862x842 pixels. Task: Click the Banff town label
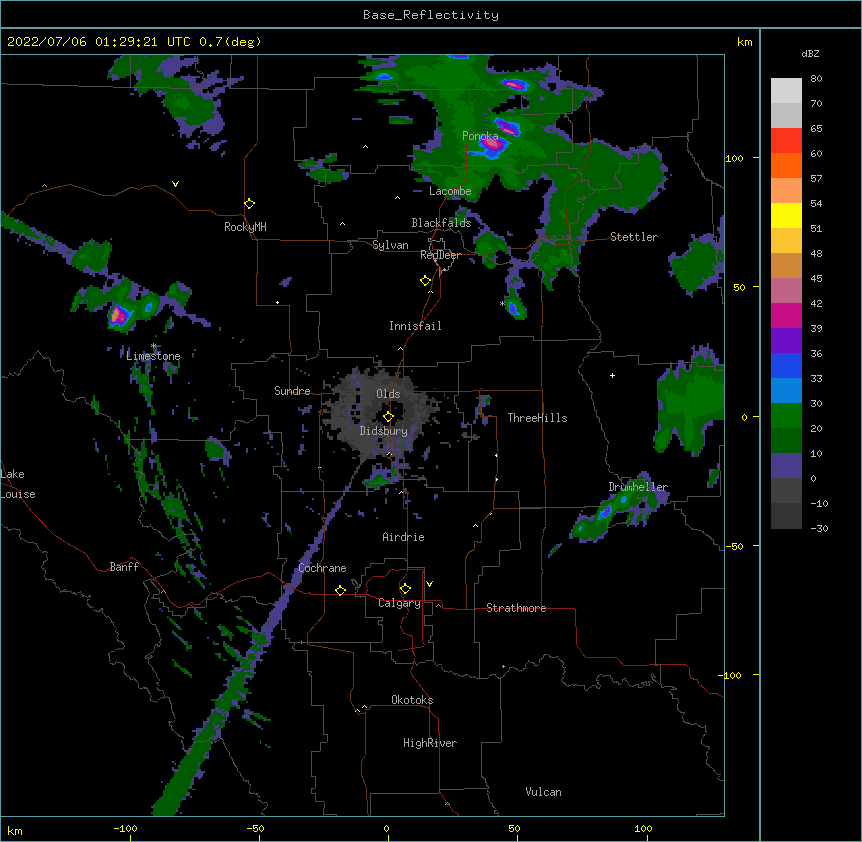pyautogui.click(x=124, y=567)
